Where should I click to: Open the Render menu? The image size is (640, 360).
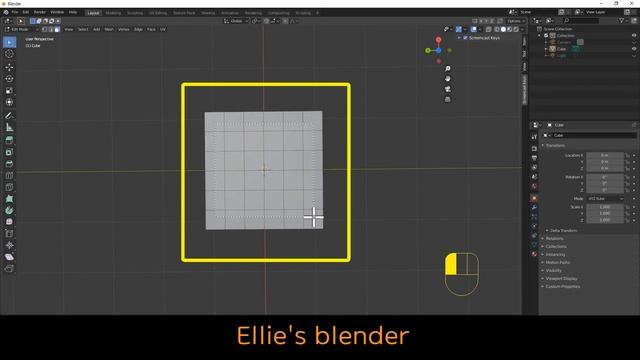40,12
